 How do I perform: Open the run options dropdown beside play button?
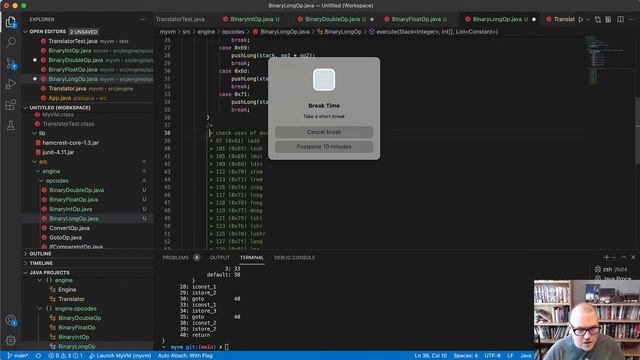click(x=588, y=19)
